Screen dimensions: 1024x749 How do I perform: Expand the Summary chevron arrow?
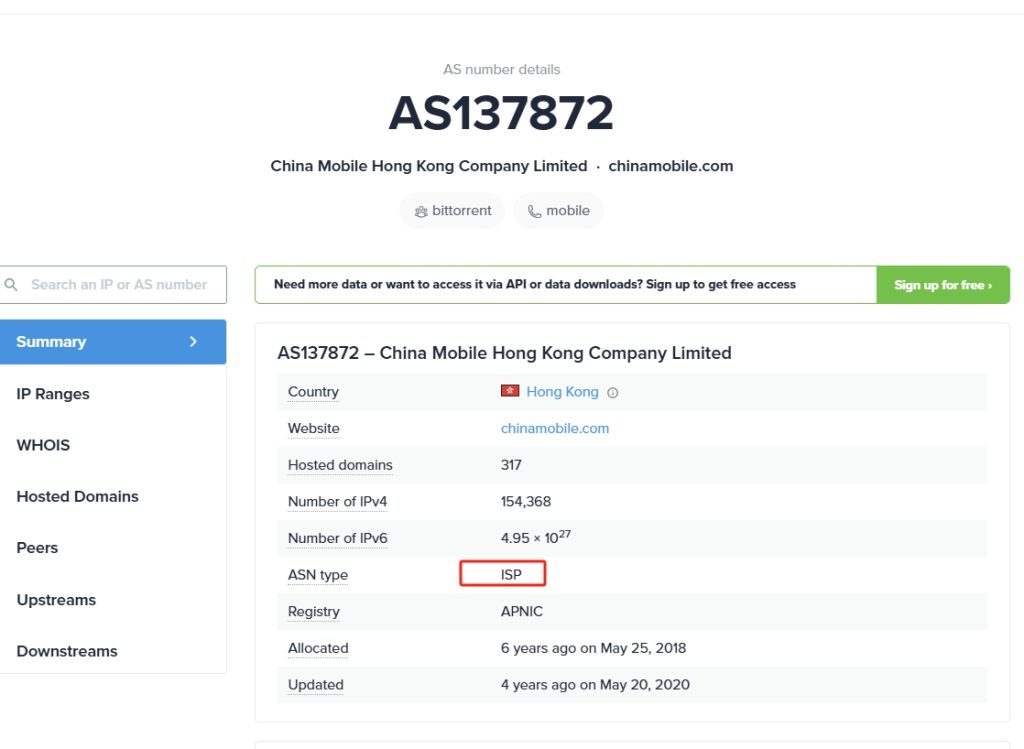click(x=193, y=342)
